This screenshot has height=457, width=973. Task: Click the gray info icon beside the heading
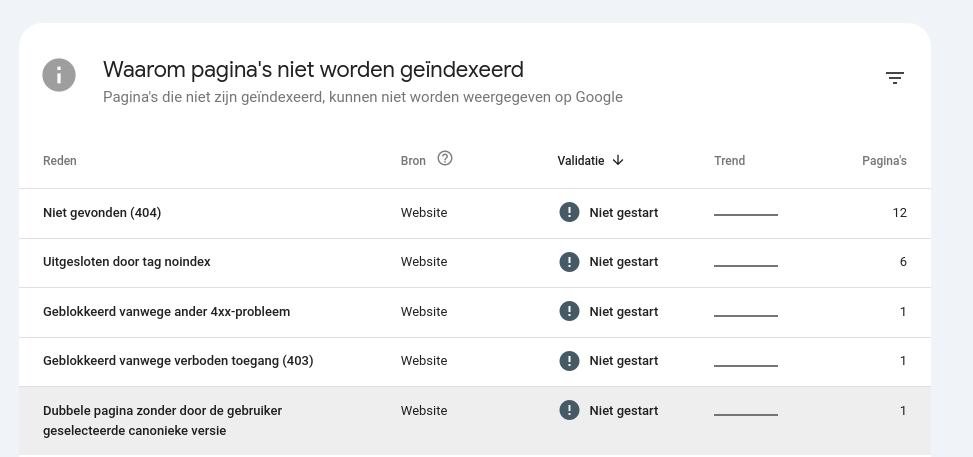(x=59, y=75)
